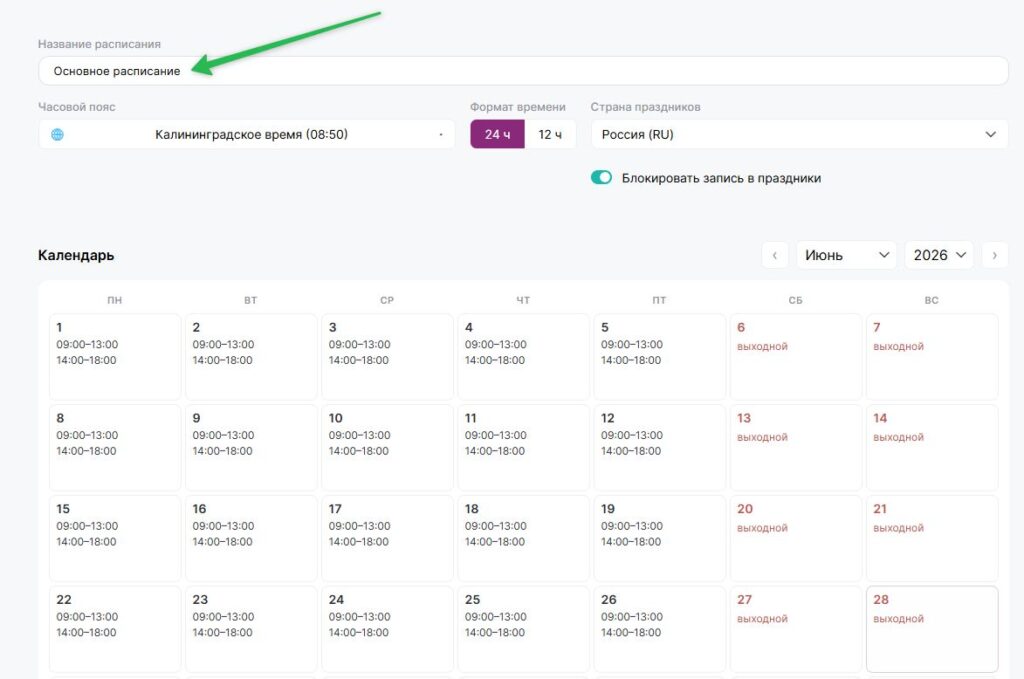
Task: Open June 10 day cell
Action: click(387, 447)
